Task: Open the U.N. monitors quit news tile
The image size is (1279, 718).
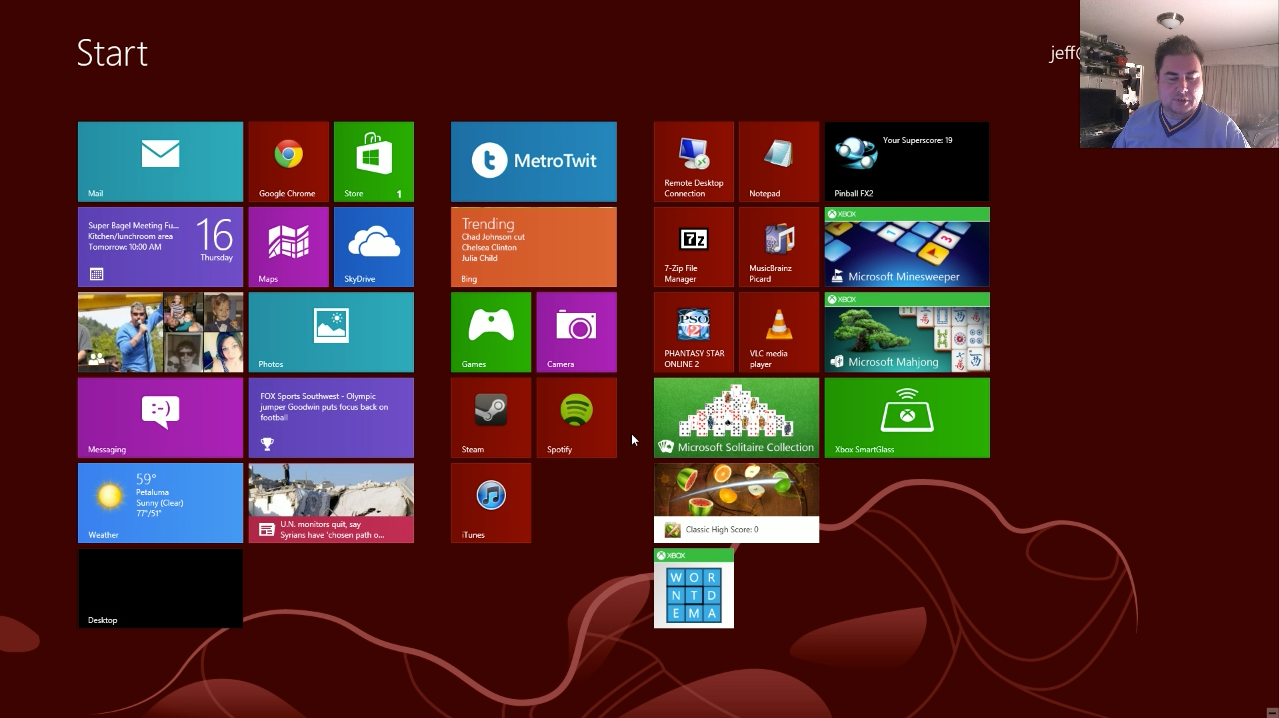Action: (331, 503)
